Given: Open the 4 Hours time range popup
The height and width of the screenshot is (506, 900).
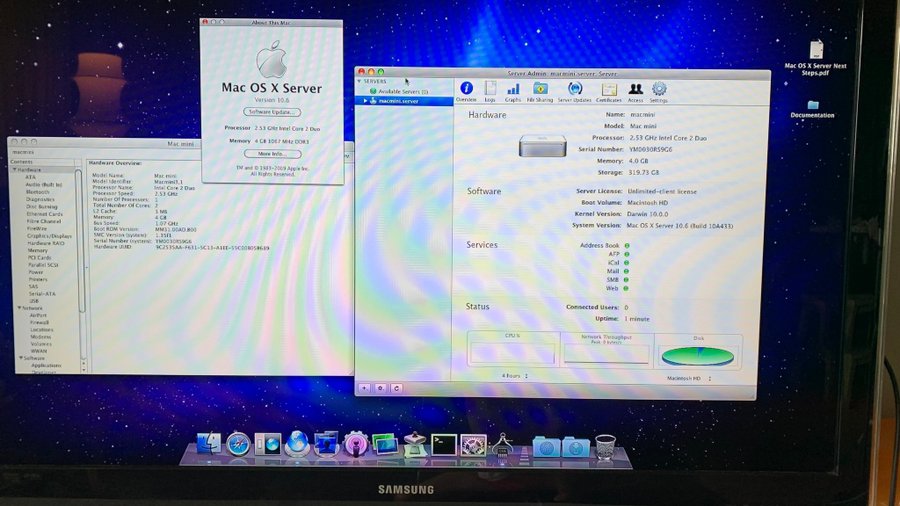Looking at the screenshot, I should pyautogui.click(x=515, y=376).
